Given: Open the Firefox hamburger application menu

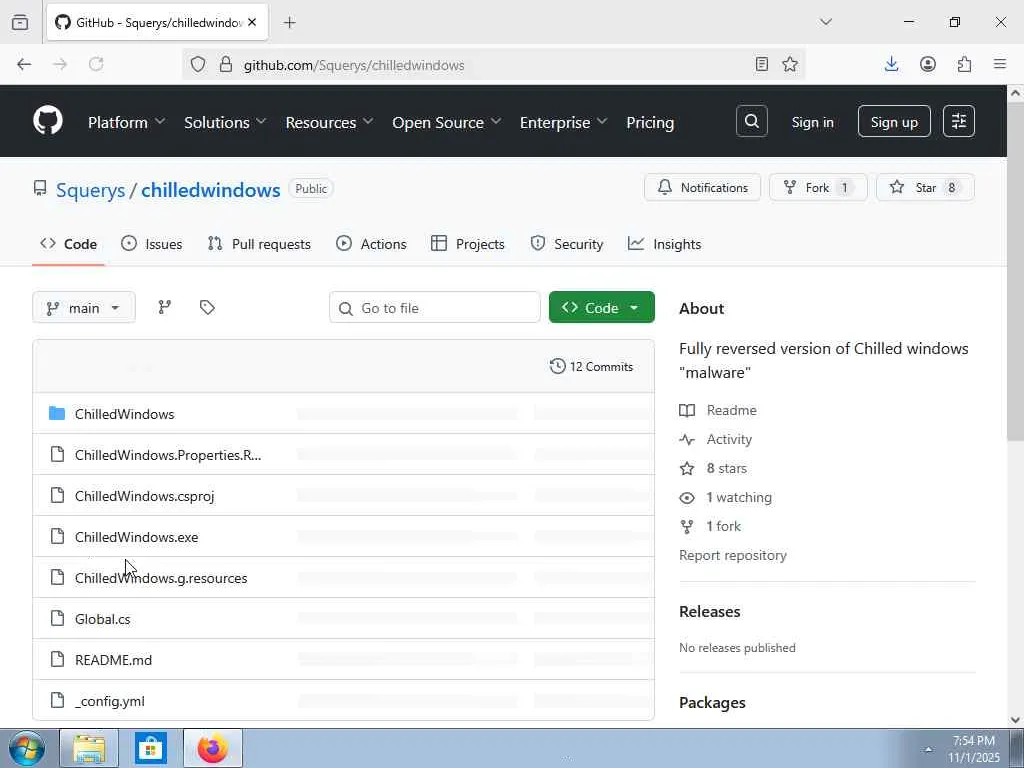Looking at the screenshot, I should [x=1000, y=64].
